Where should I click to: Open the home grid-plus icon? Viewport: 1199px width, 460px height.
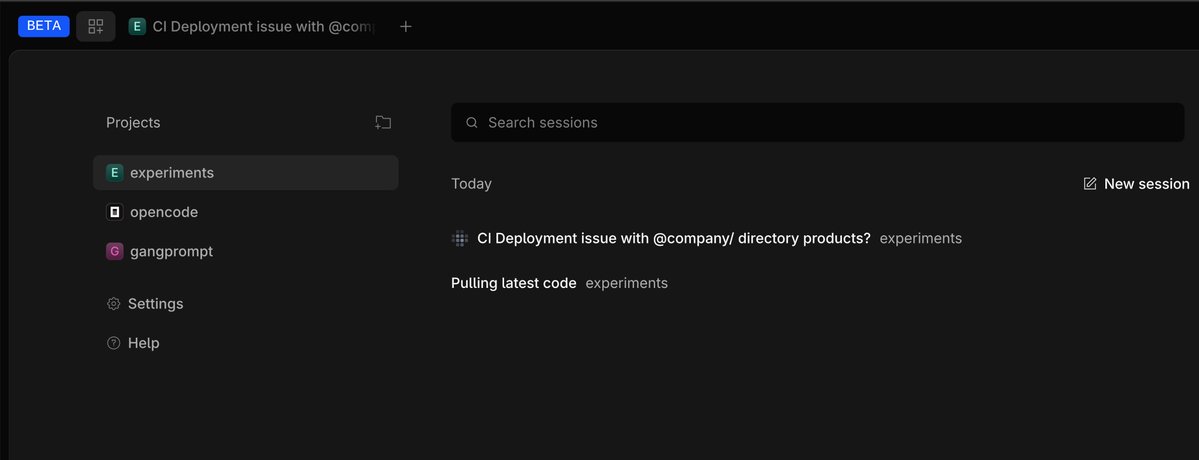click(x=96, y=27)
